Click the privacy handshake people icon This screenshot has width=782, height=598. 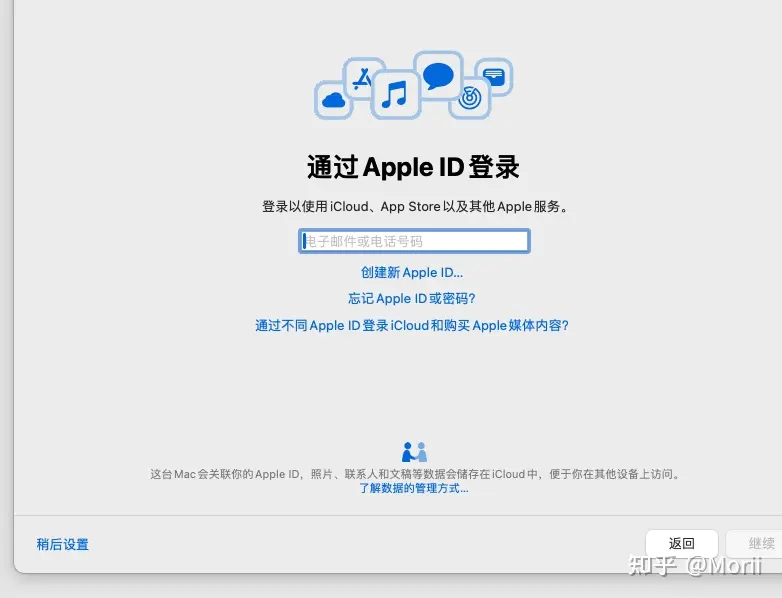414,452
